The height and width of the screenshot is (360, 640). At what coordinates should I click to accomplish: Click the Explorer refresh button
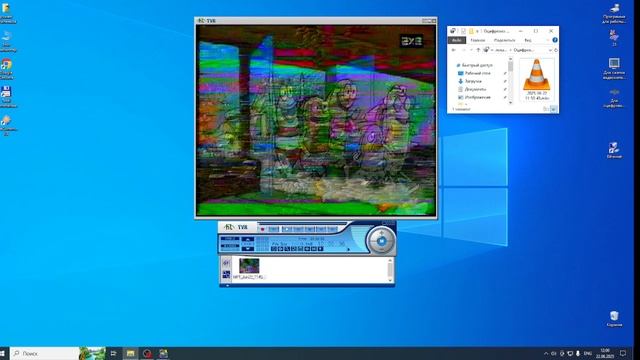pyautogui.click(x=556, y=50)
